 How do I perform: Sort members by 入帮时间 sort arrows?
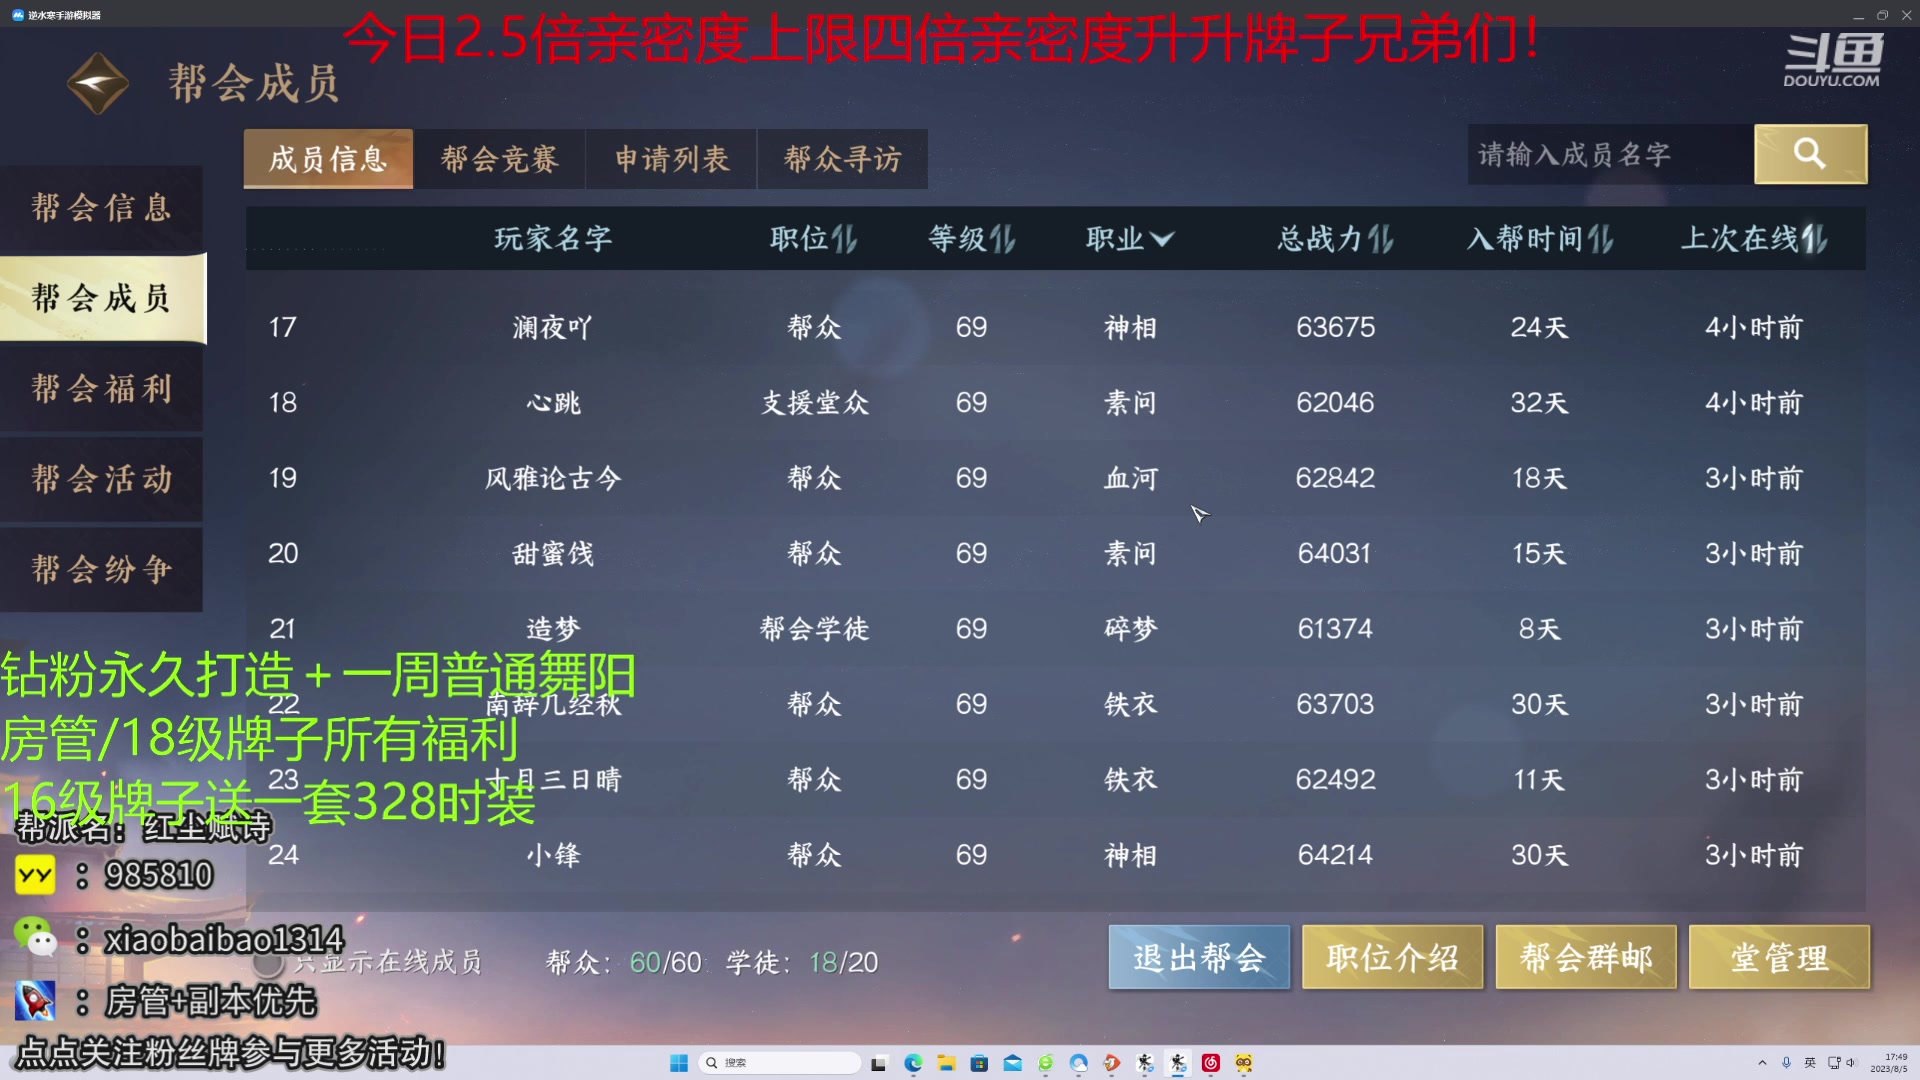[1600, 238]
